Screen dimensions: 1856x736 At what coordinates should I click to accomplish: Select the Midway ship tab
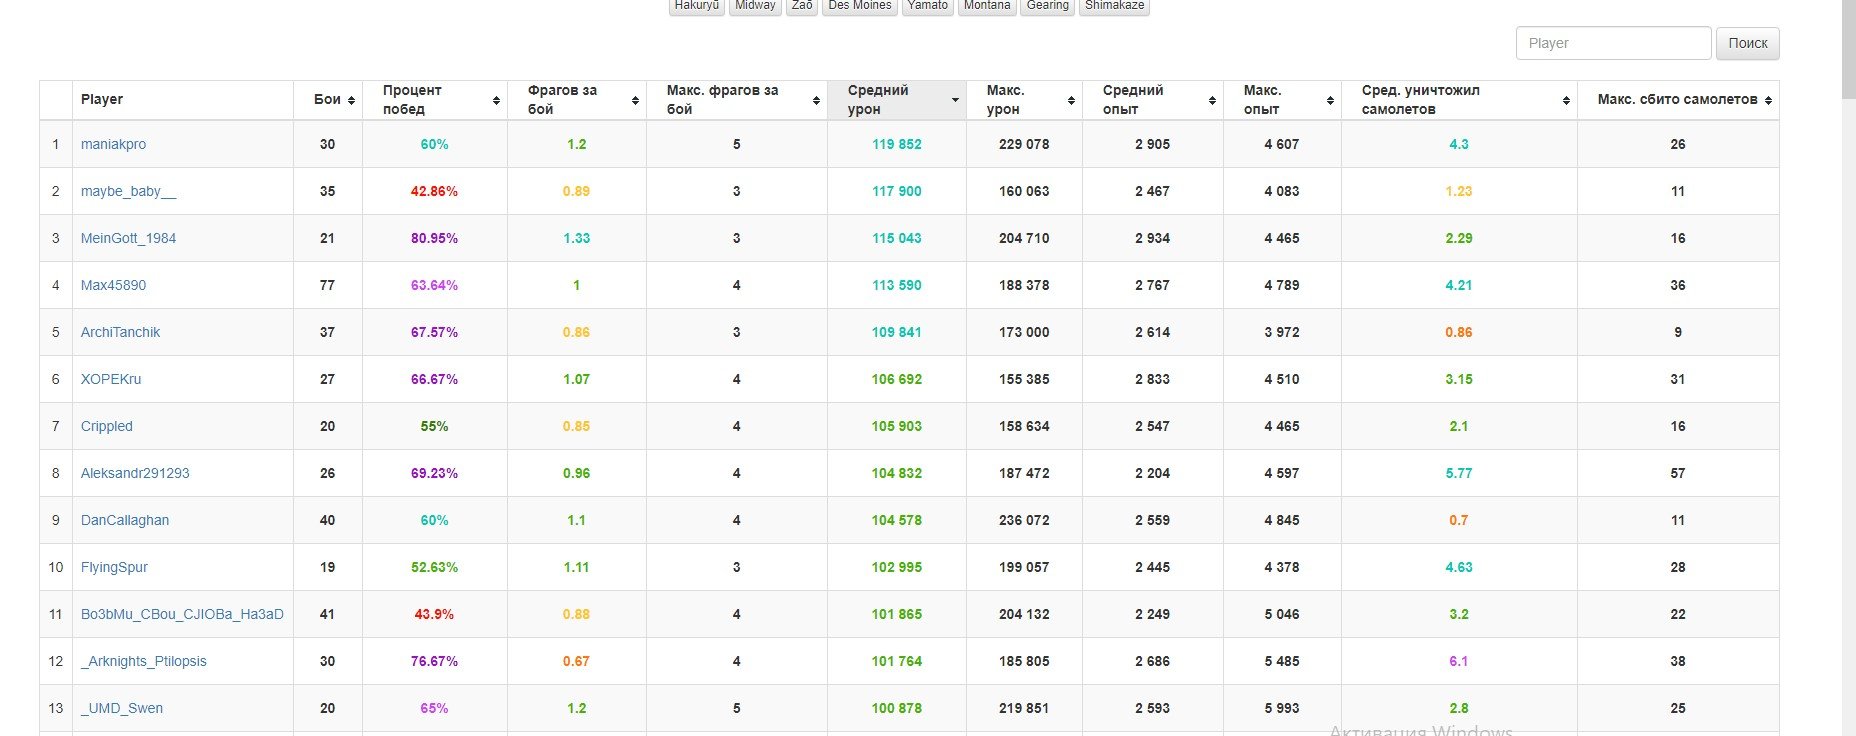click(x=755, y=6)
